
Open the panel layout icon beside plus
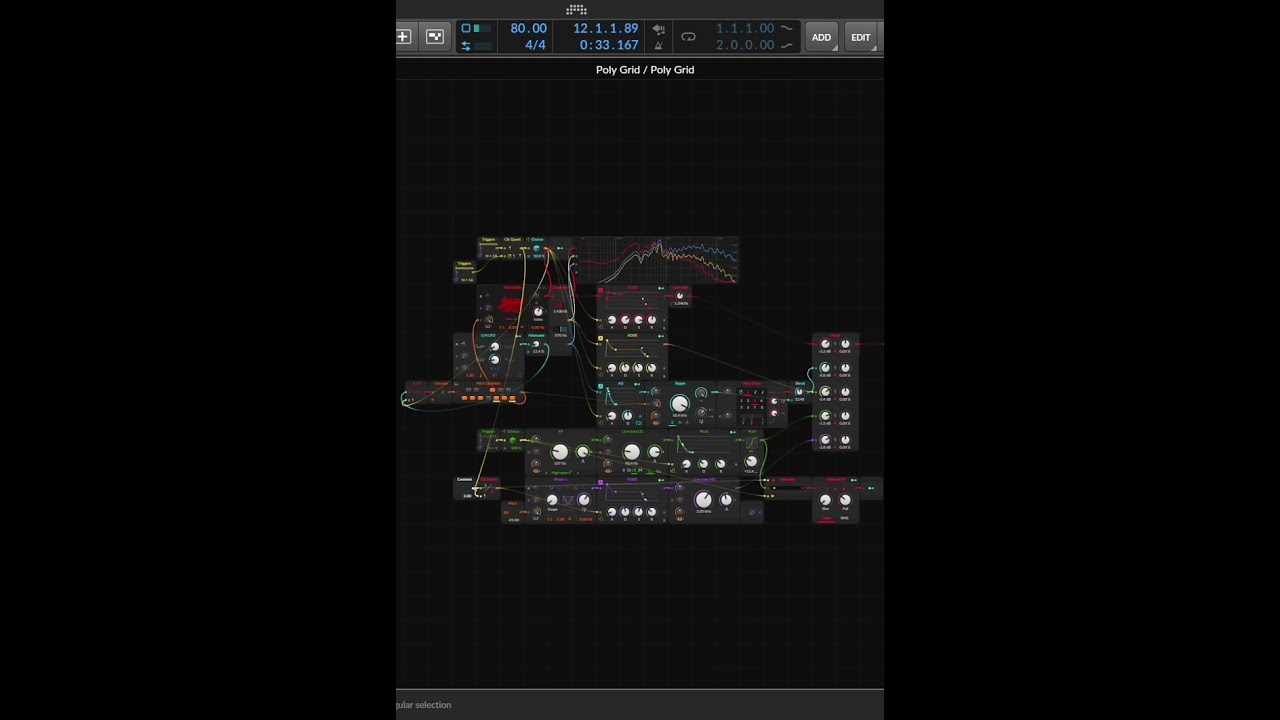(435, 37)
